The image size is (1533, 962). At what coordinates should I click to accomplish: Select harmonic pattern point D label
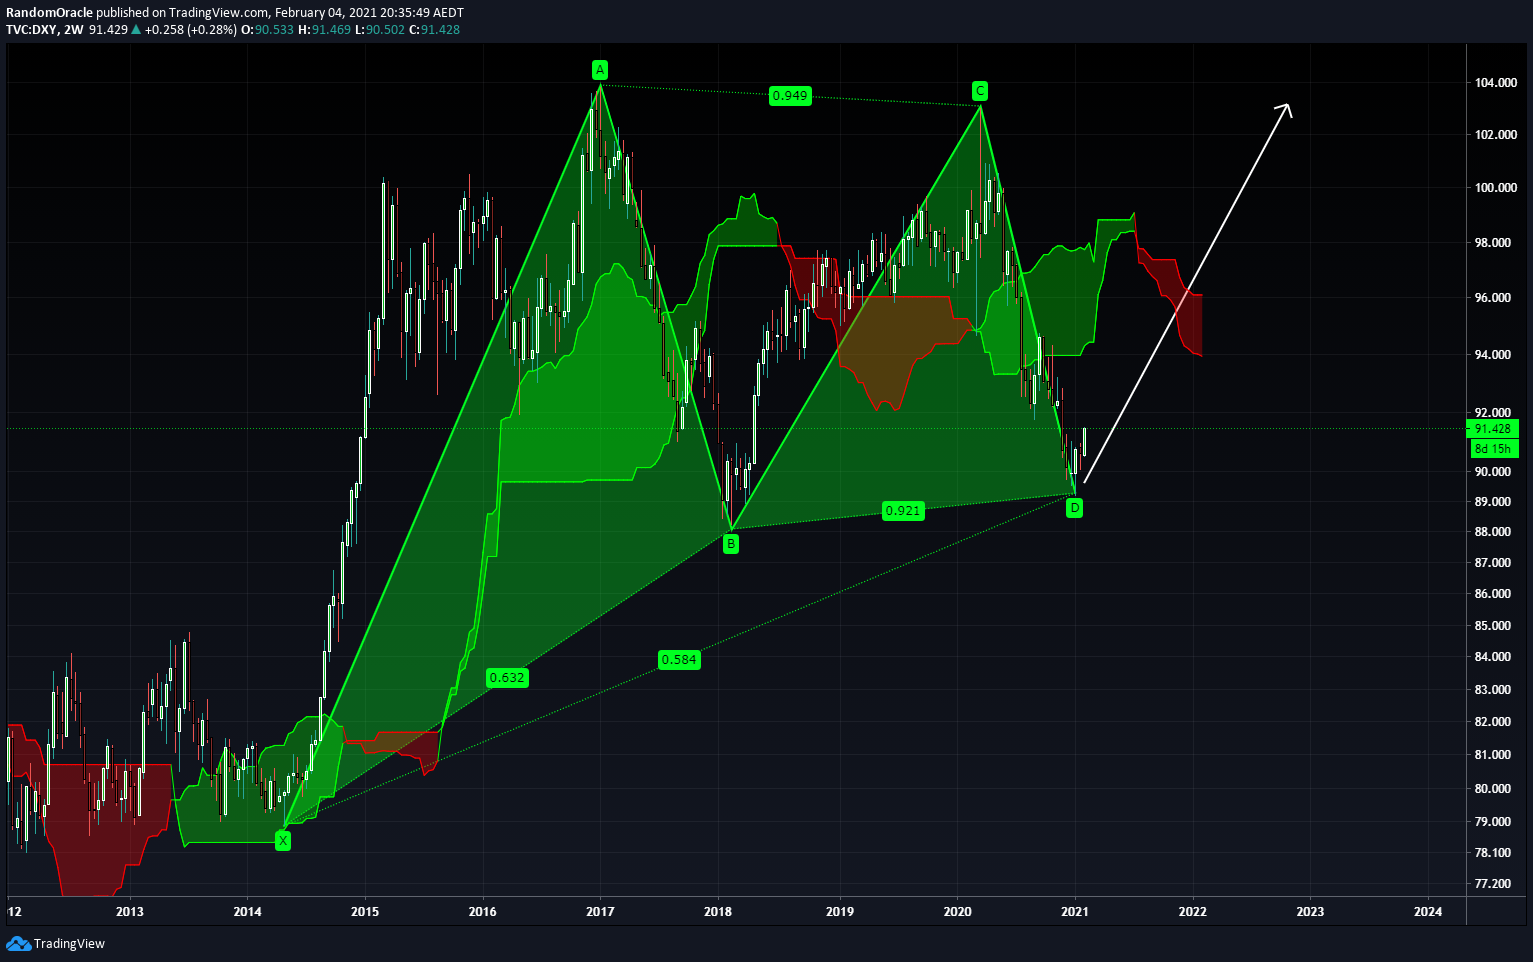coord(1075,508)
